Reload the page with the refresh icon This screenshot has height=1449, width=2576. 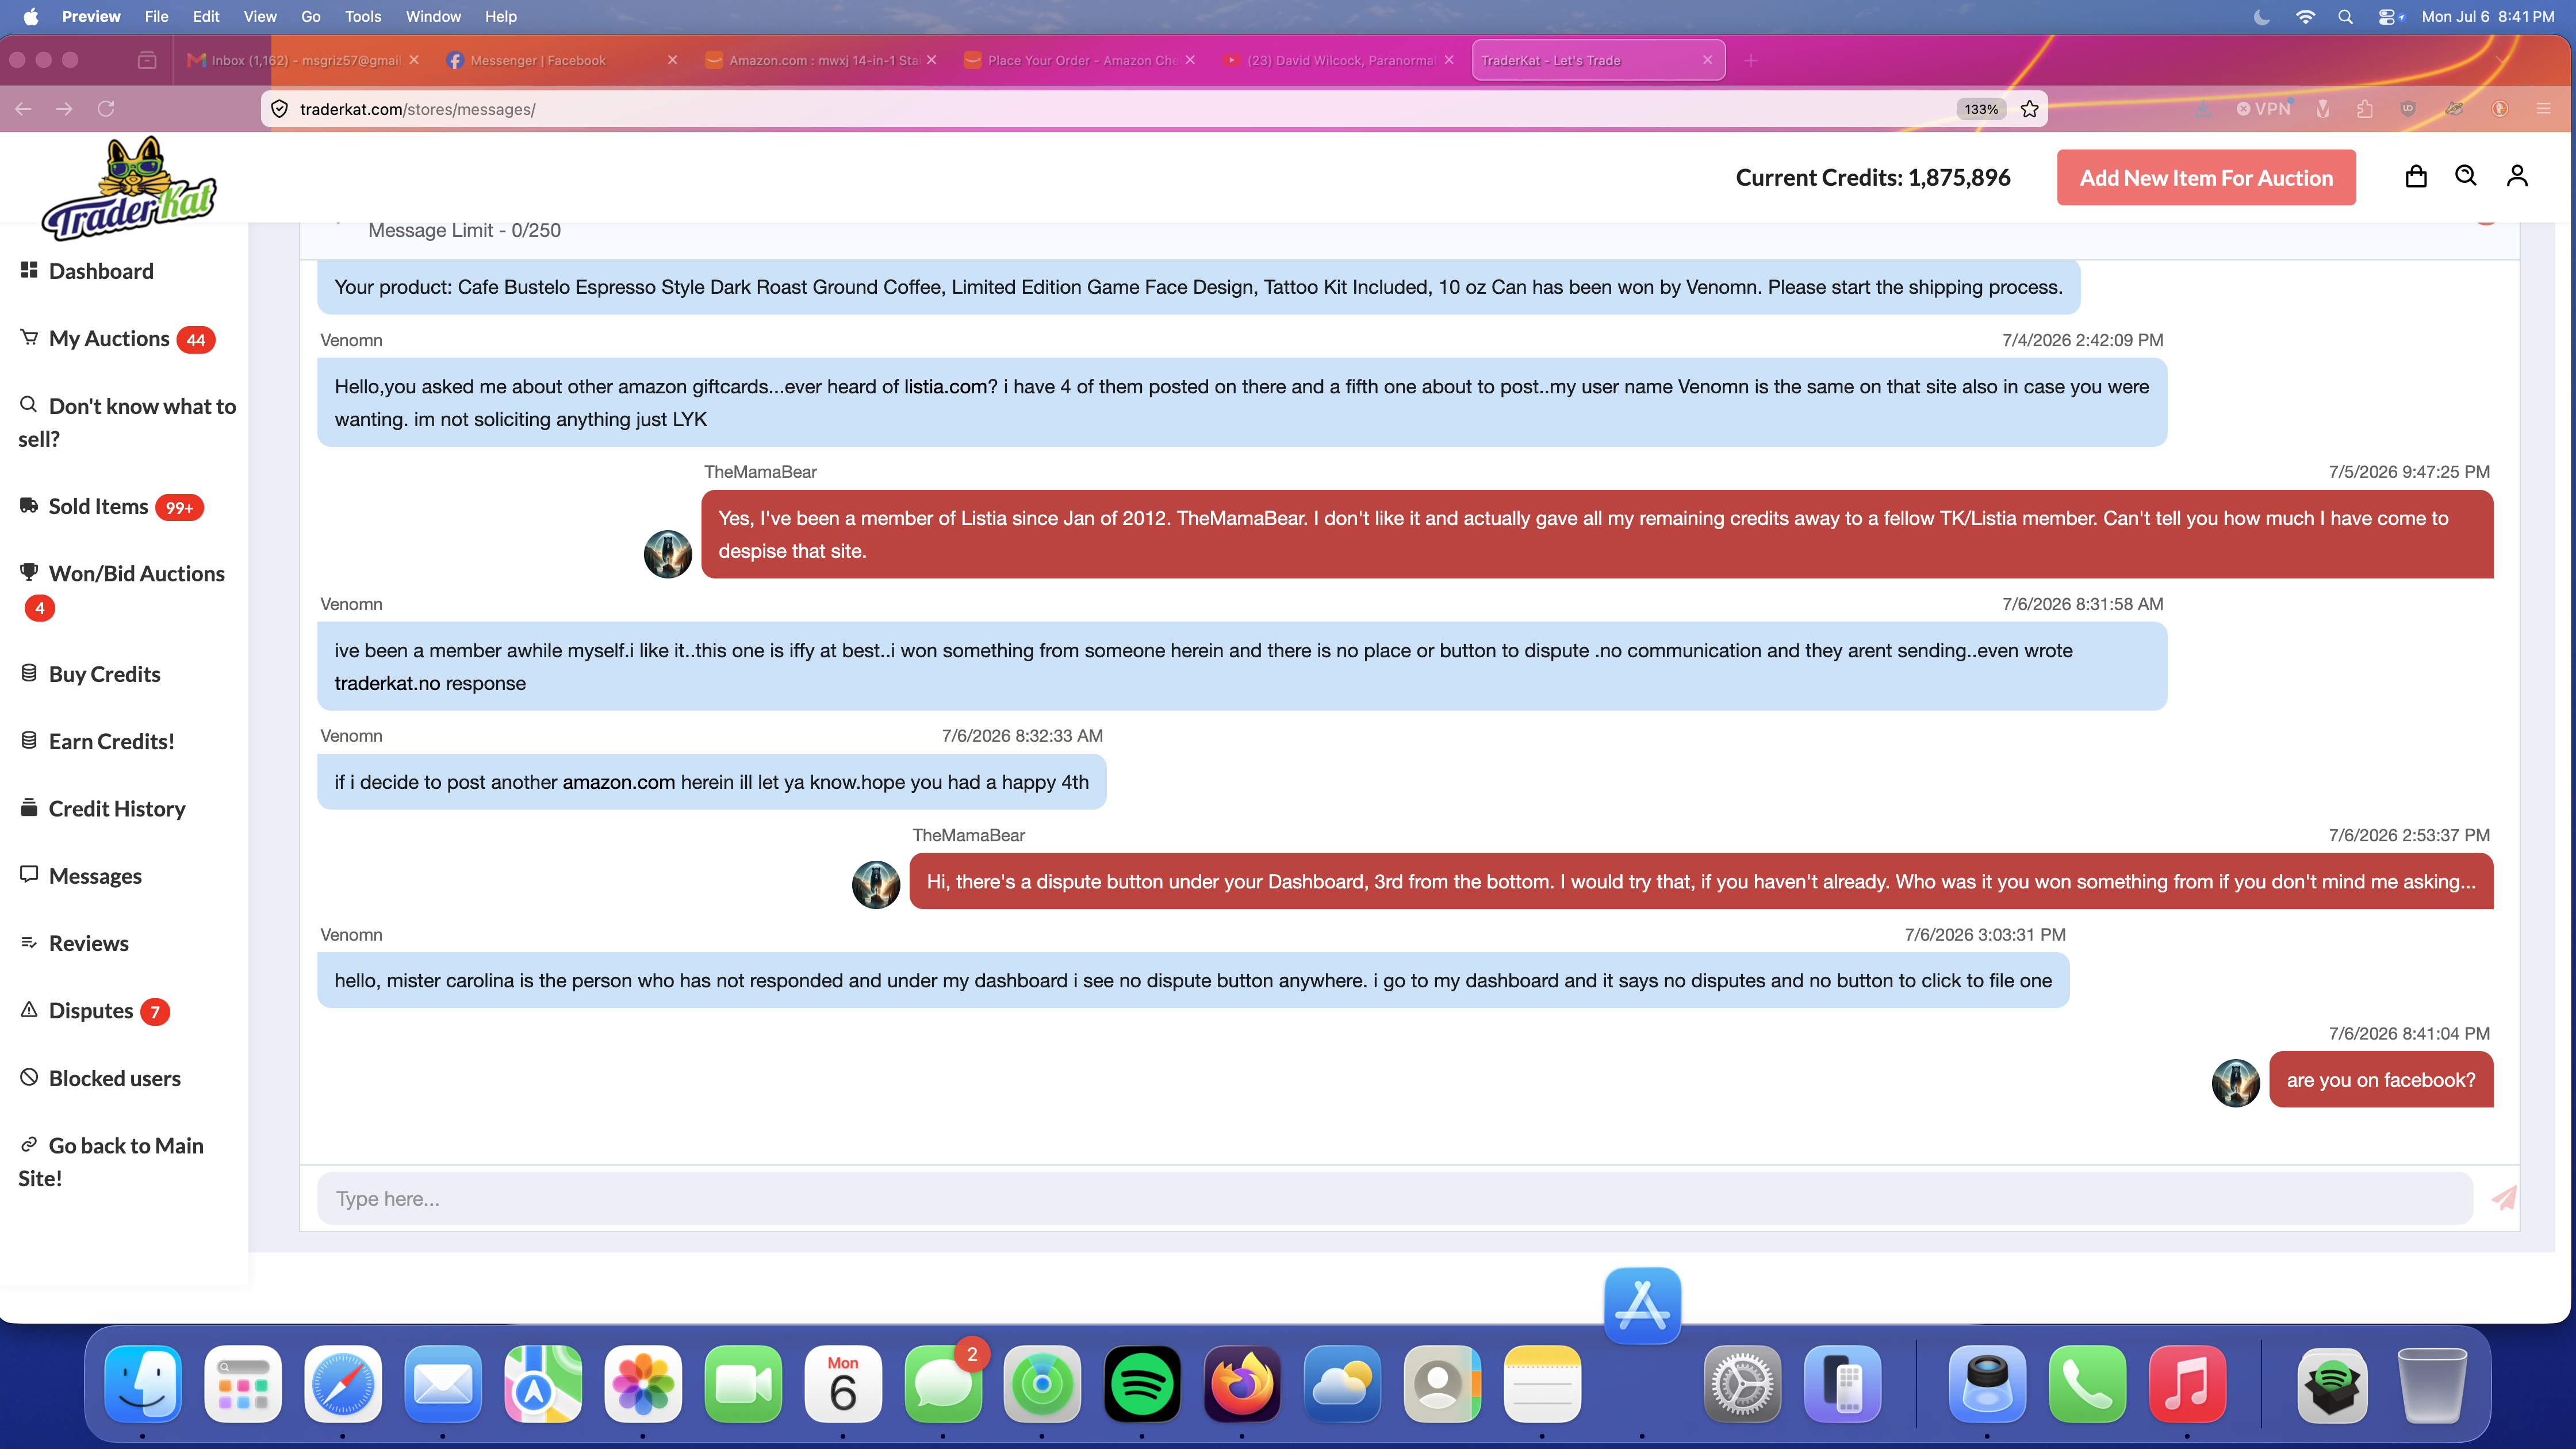[106, 109]
